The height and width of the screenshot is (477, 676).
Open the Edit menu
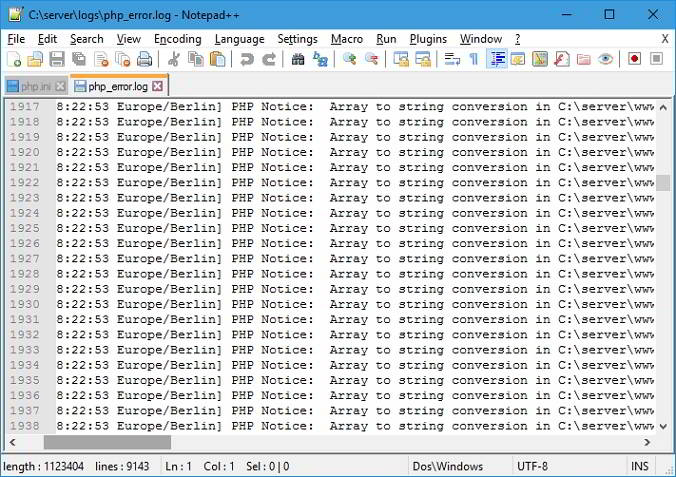coord(47,39)
